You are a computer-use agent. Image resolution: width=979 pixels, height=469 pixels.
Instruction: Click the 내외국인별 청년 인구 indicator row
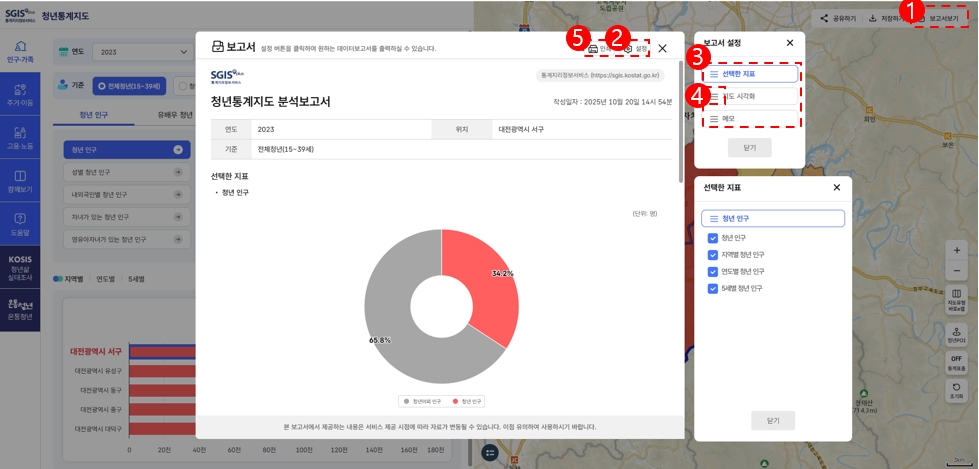[127, 195]
